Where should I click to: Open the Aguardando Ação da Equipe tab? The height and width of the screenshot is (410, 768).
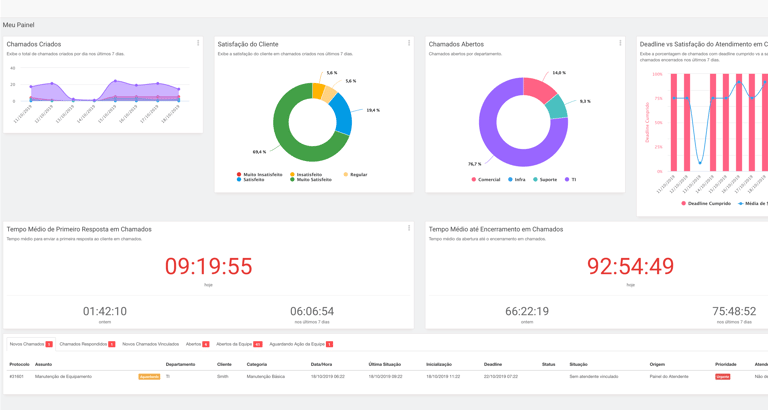pyautogui.click(x=301, y=344)
